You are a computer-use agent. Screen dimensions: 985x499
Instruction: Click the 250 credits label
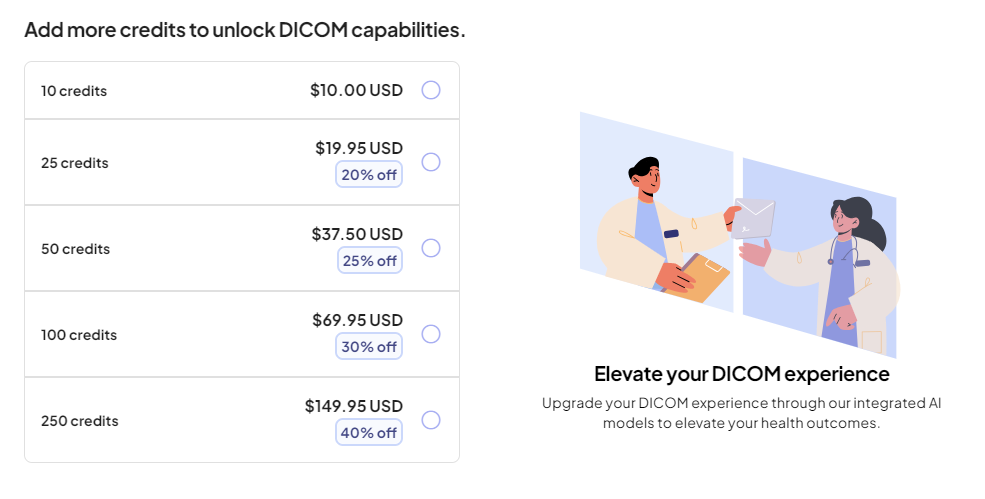click(80, 421)
